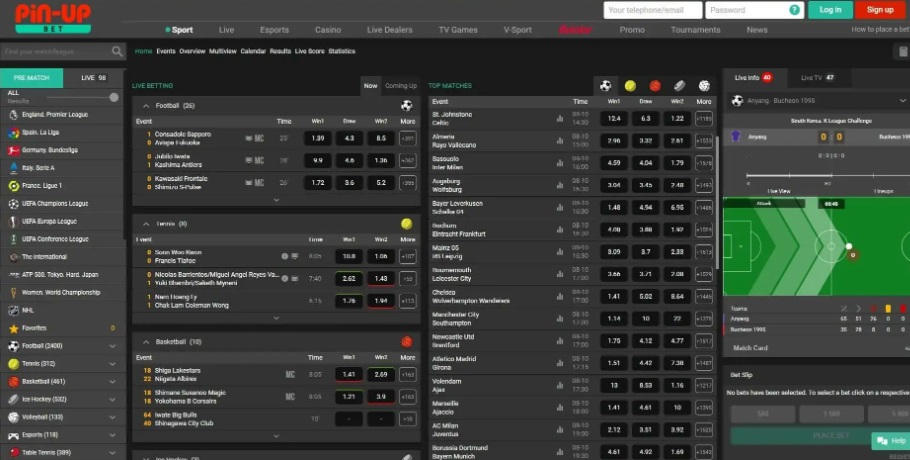Click the Top Matches vertical scrollbar
The height and width of the screenshot is (460, 910).
pos(718,203)
